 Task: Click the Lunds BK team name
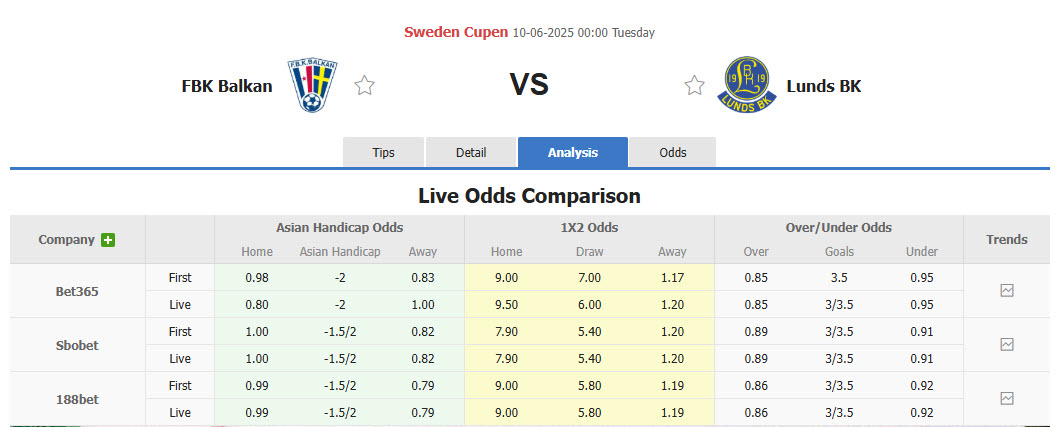click(x=824, y=86)
